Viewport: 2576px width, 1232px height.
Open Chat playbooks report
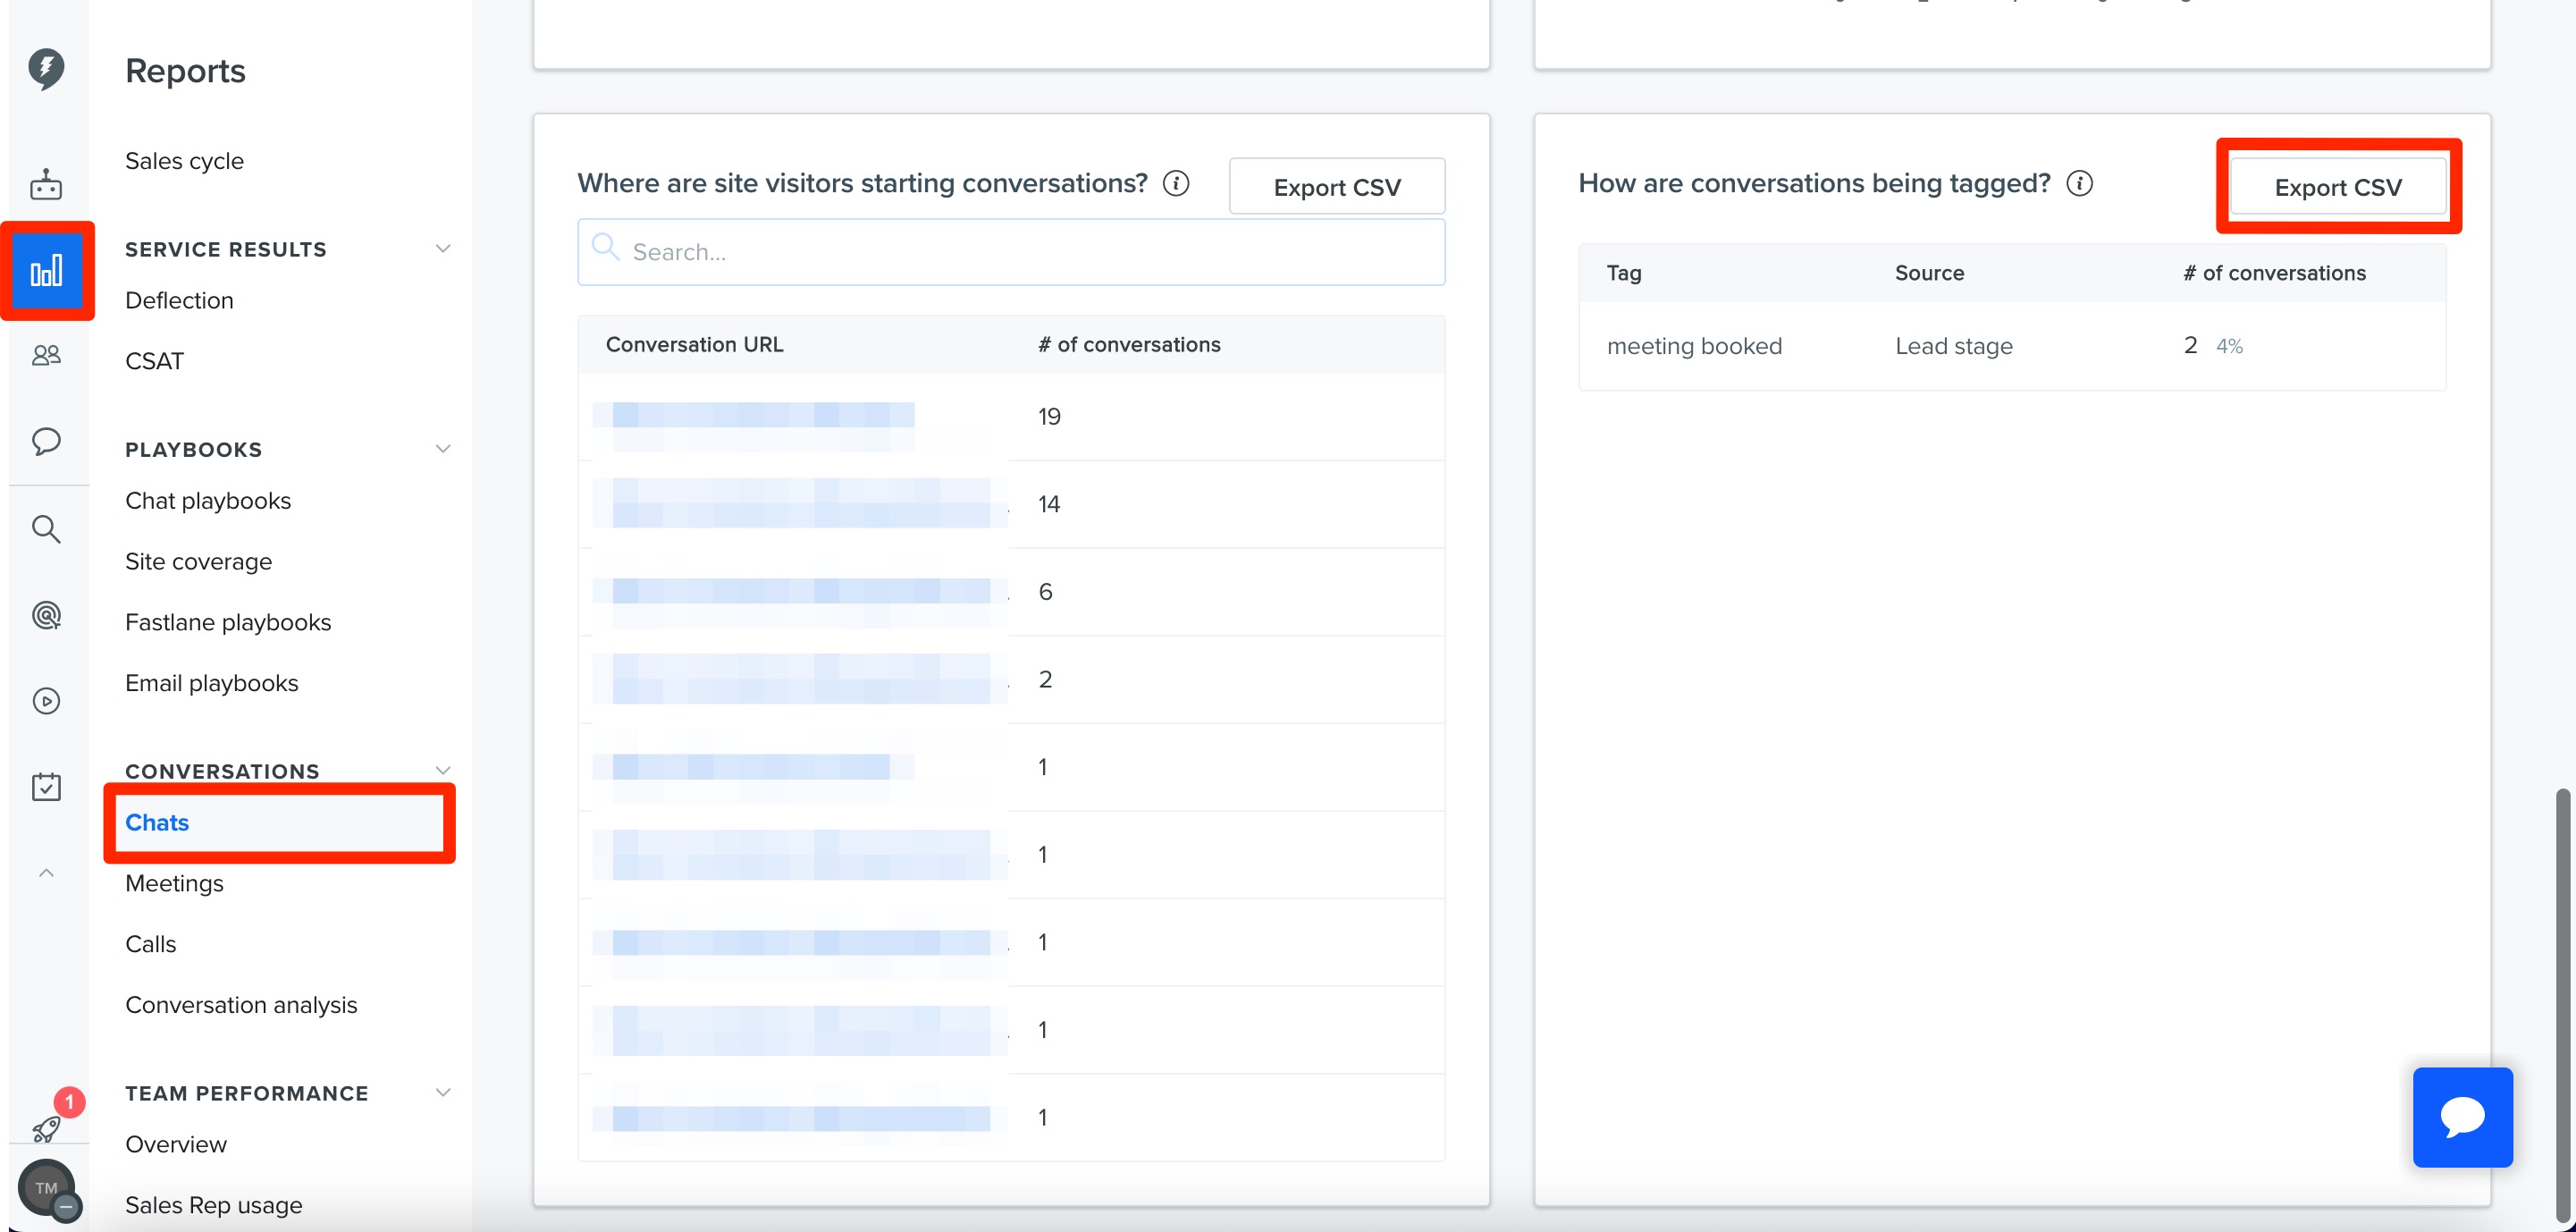pos(208,501)
